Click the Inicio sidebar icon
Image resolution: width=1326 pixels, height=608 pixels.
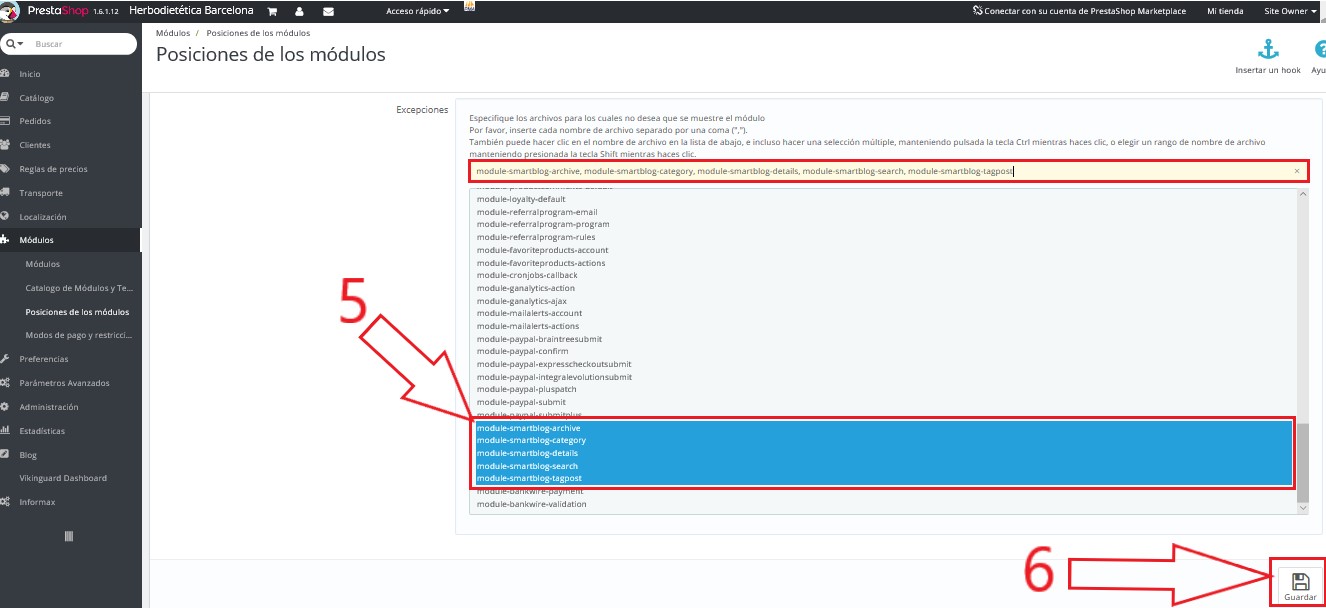(x=6, y=74)
